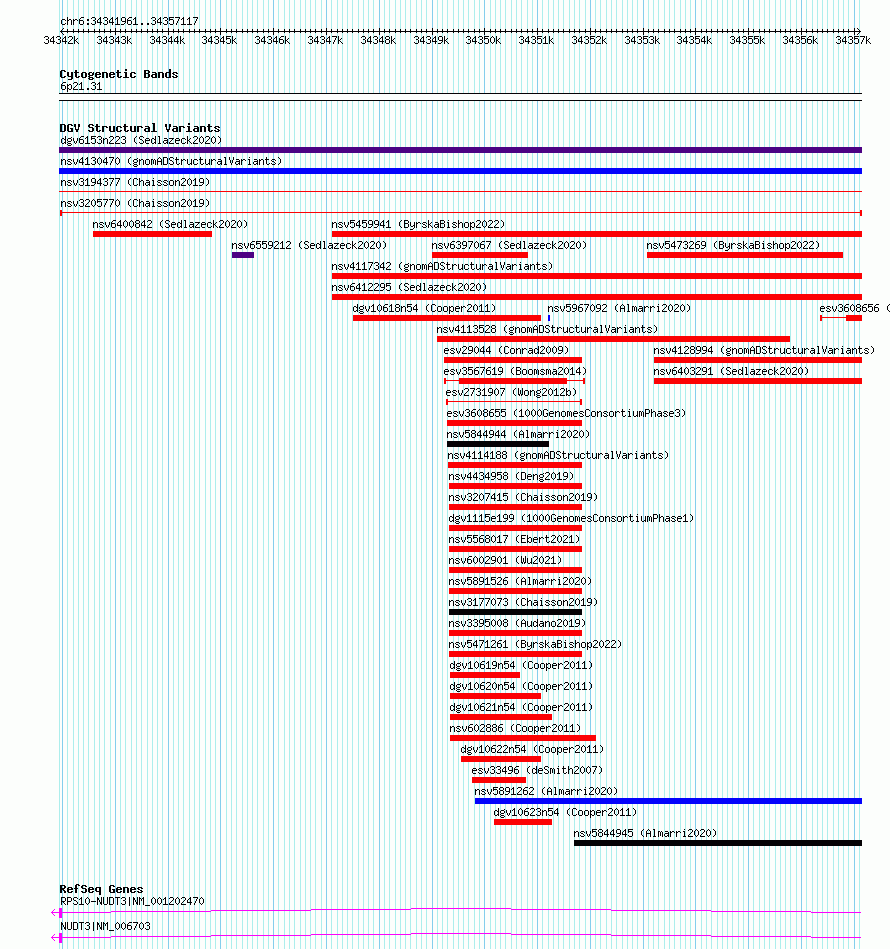Open nsv5844945 (Almarri2020) label
Screen dimensions: 890x949
click(645, 833)
